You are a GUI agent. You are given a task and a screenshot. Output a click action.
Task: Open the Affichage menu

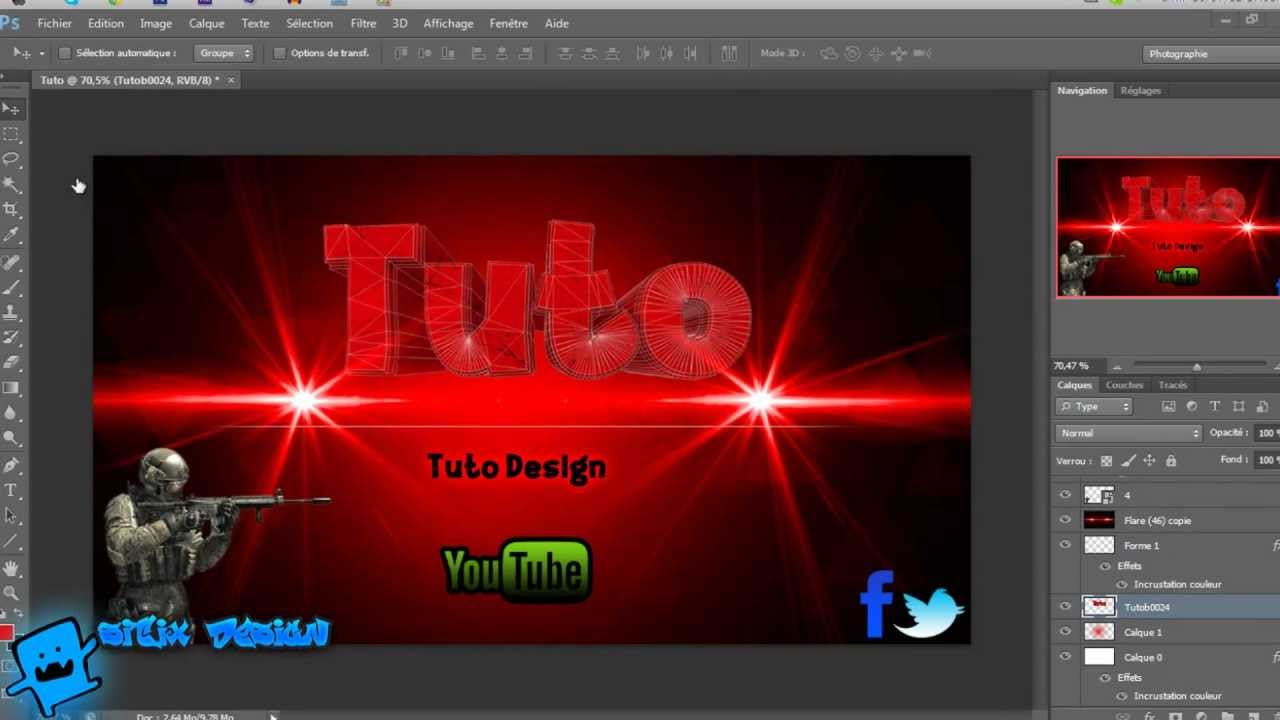pos(448,23)
